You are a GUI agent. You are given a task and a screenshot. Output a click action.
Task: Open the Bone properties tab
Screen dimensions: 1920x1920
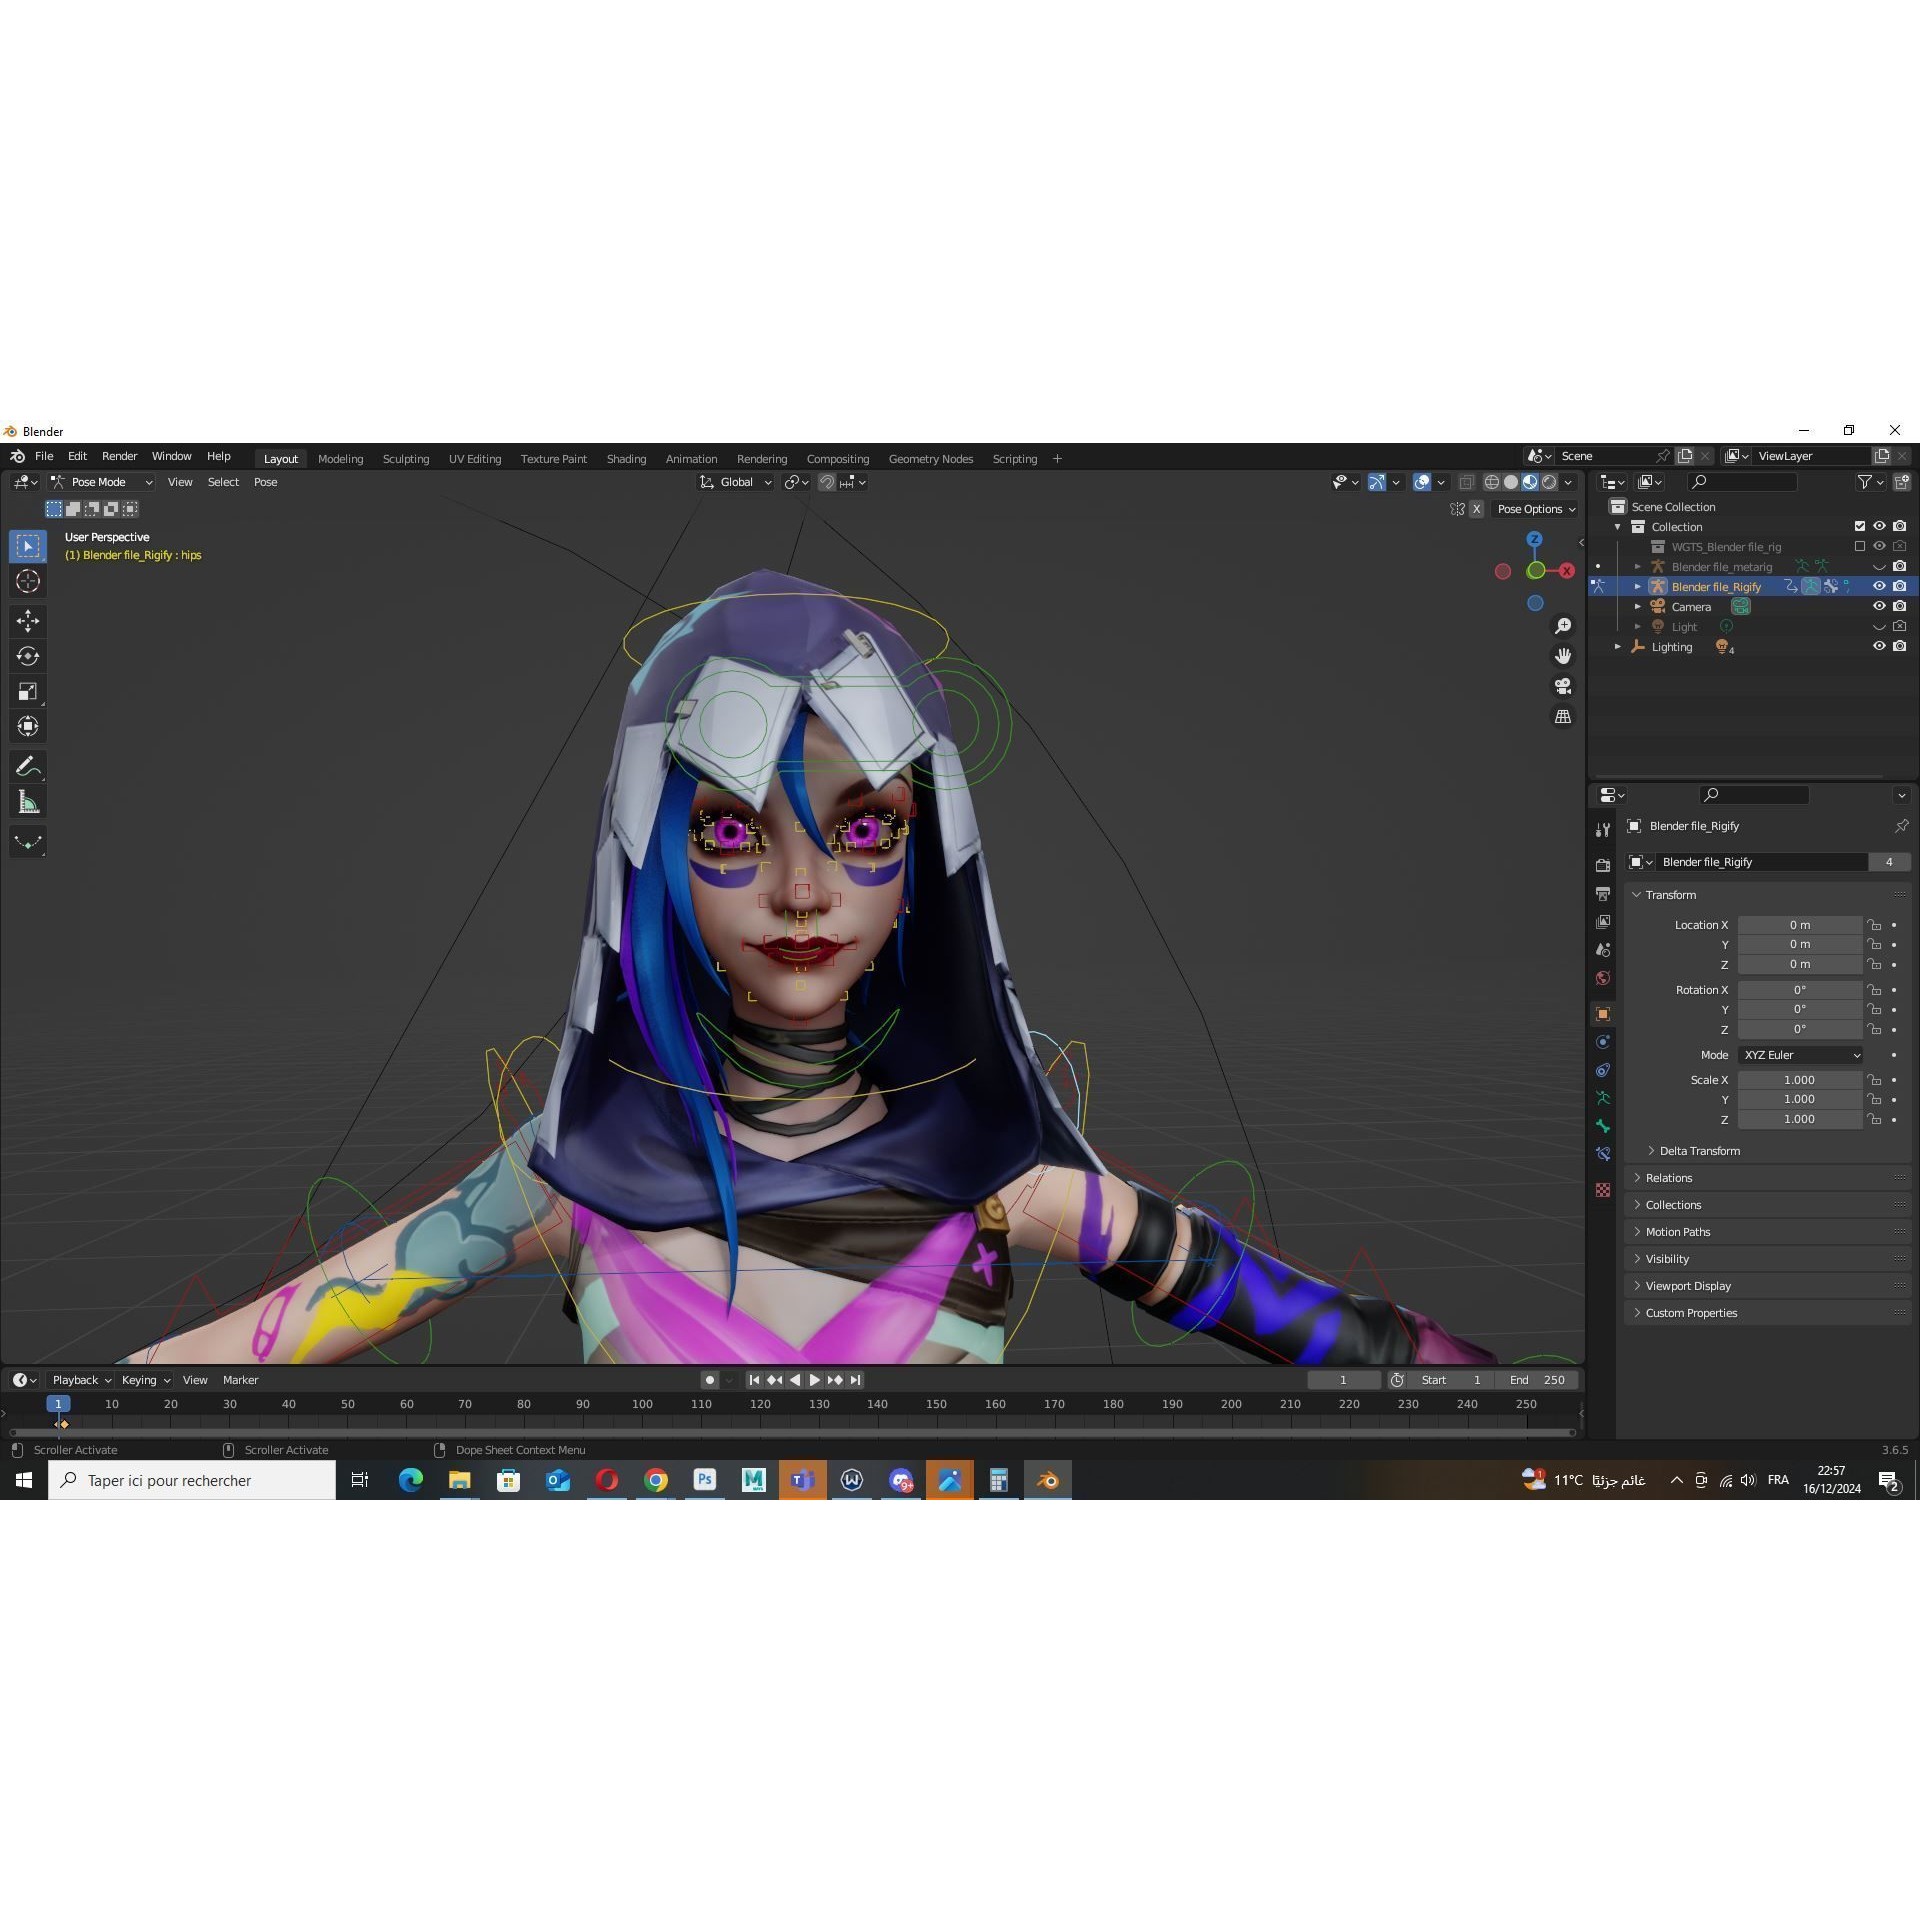click(x=1603, y=1126)
